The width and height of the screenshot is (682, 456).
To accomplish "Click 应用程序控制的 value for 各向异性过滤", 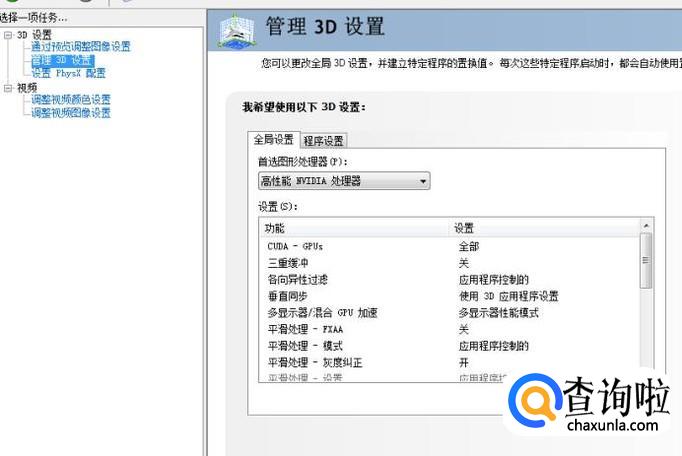I will point(494,280).
